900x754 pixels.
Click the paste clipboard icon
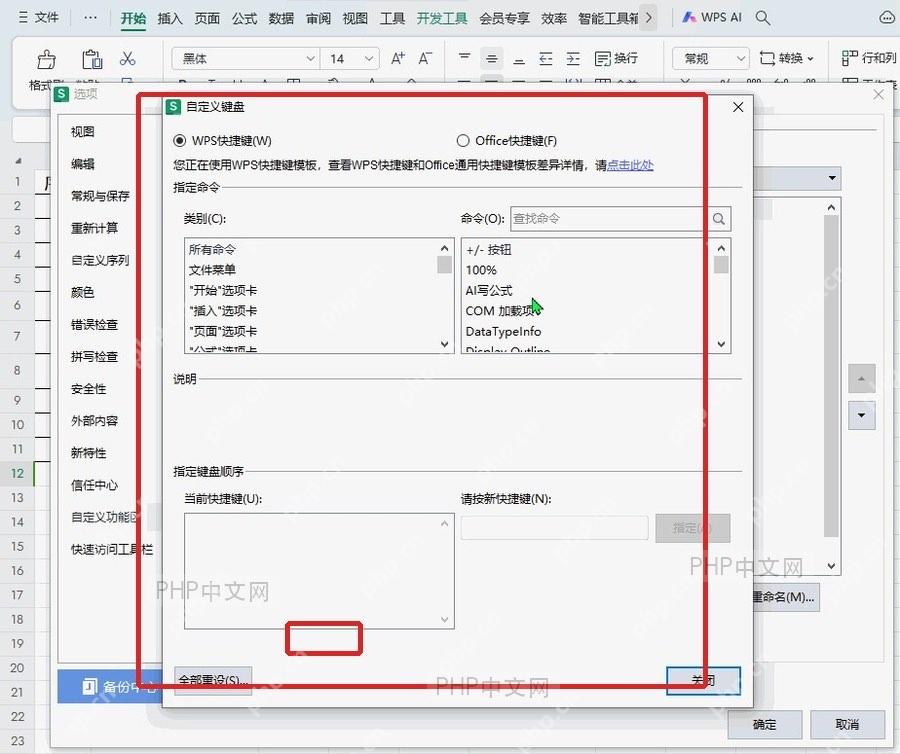pos(92,59)
